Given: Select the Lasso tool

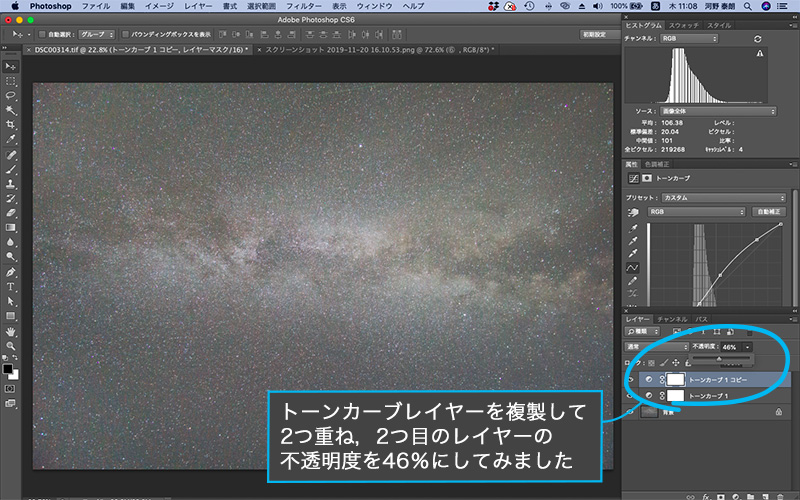Looking at the screenshot, I should tap(10, 95).
